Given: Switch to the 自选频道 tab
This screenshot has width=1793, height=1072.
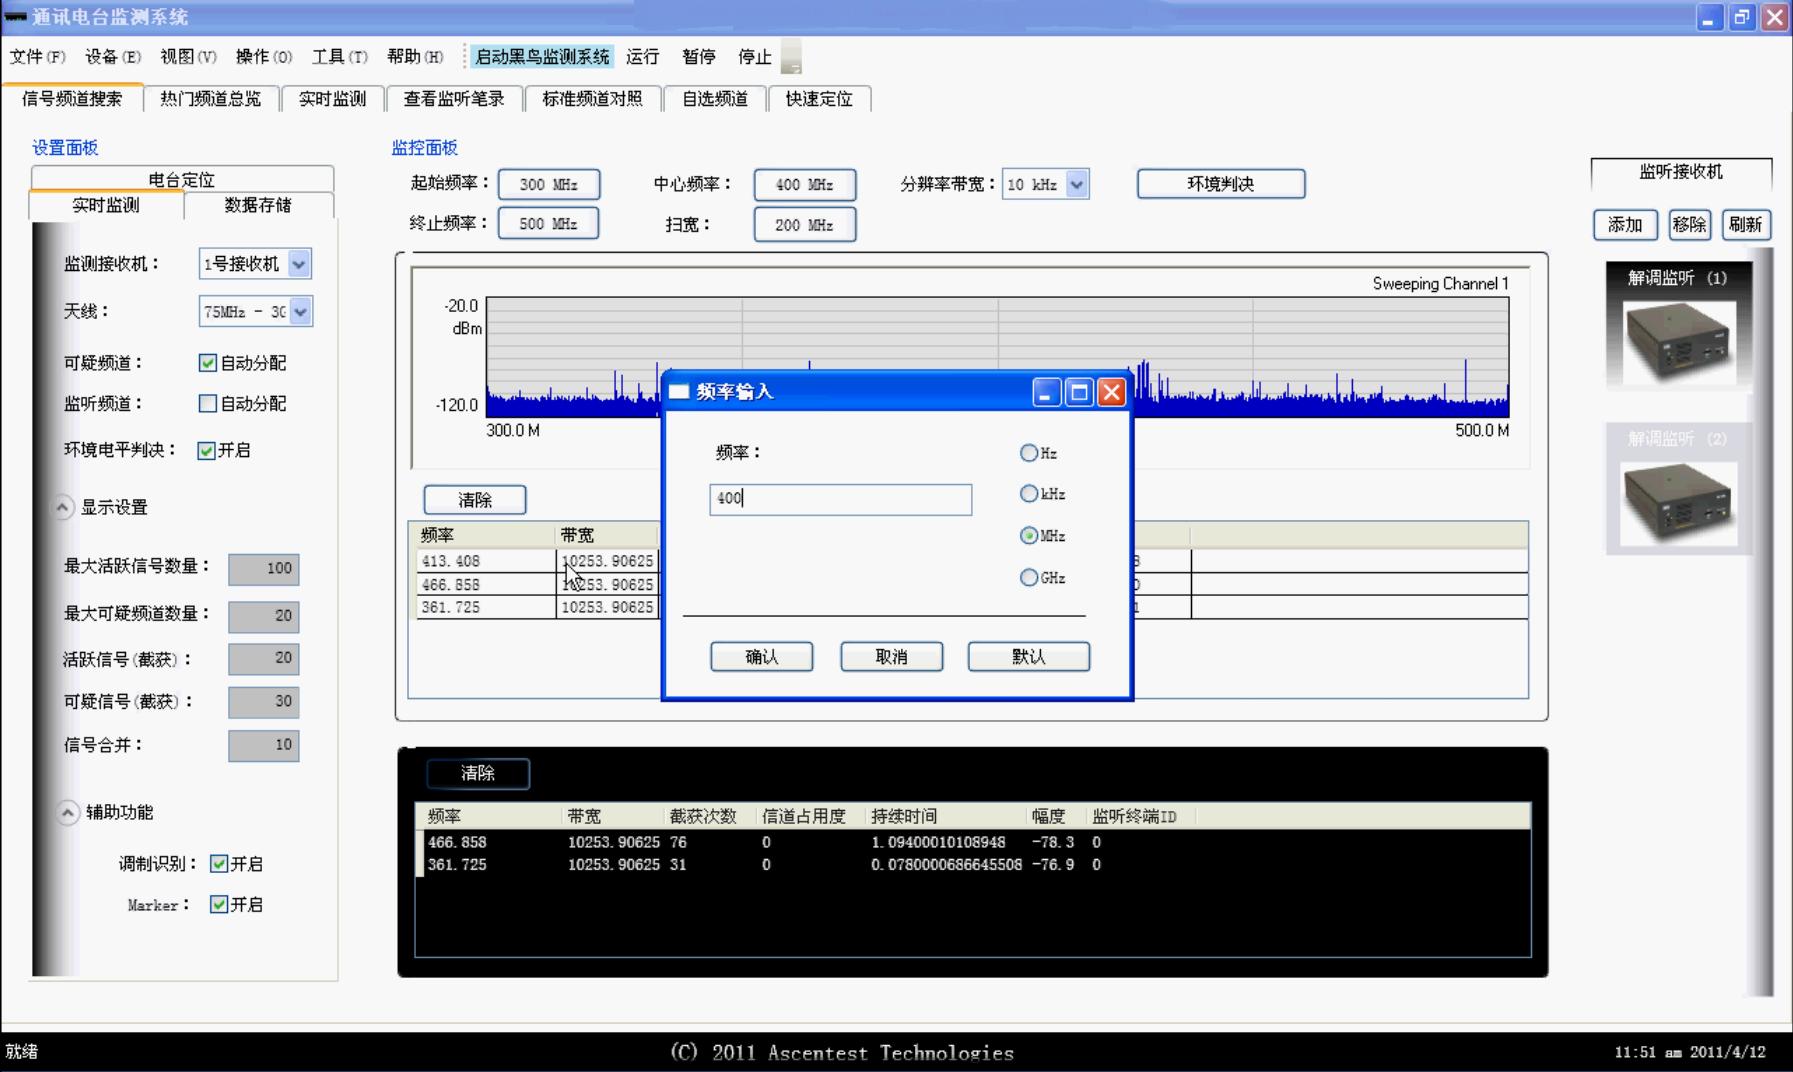Looking at the screenshot, I should pyautogui.click(x=715, y=98).
